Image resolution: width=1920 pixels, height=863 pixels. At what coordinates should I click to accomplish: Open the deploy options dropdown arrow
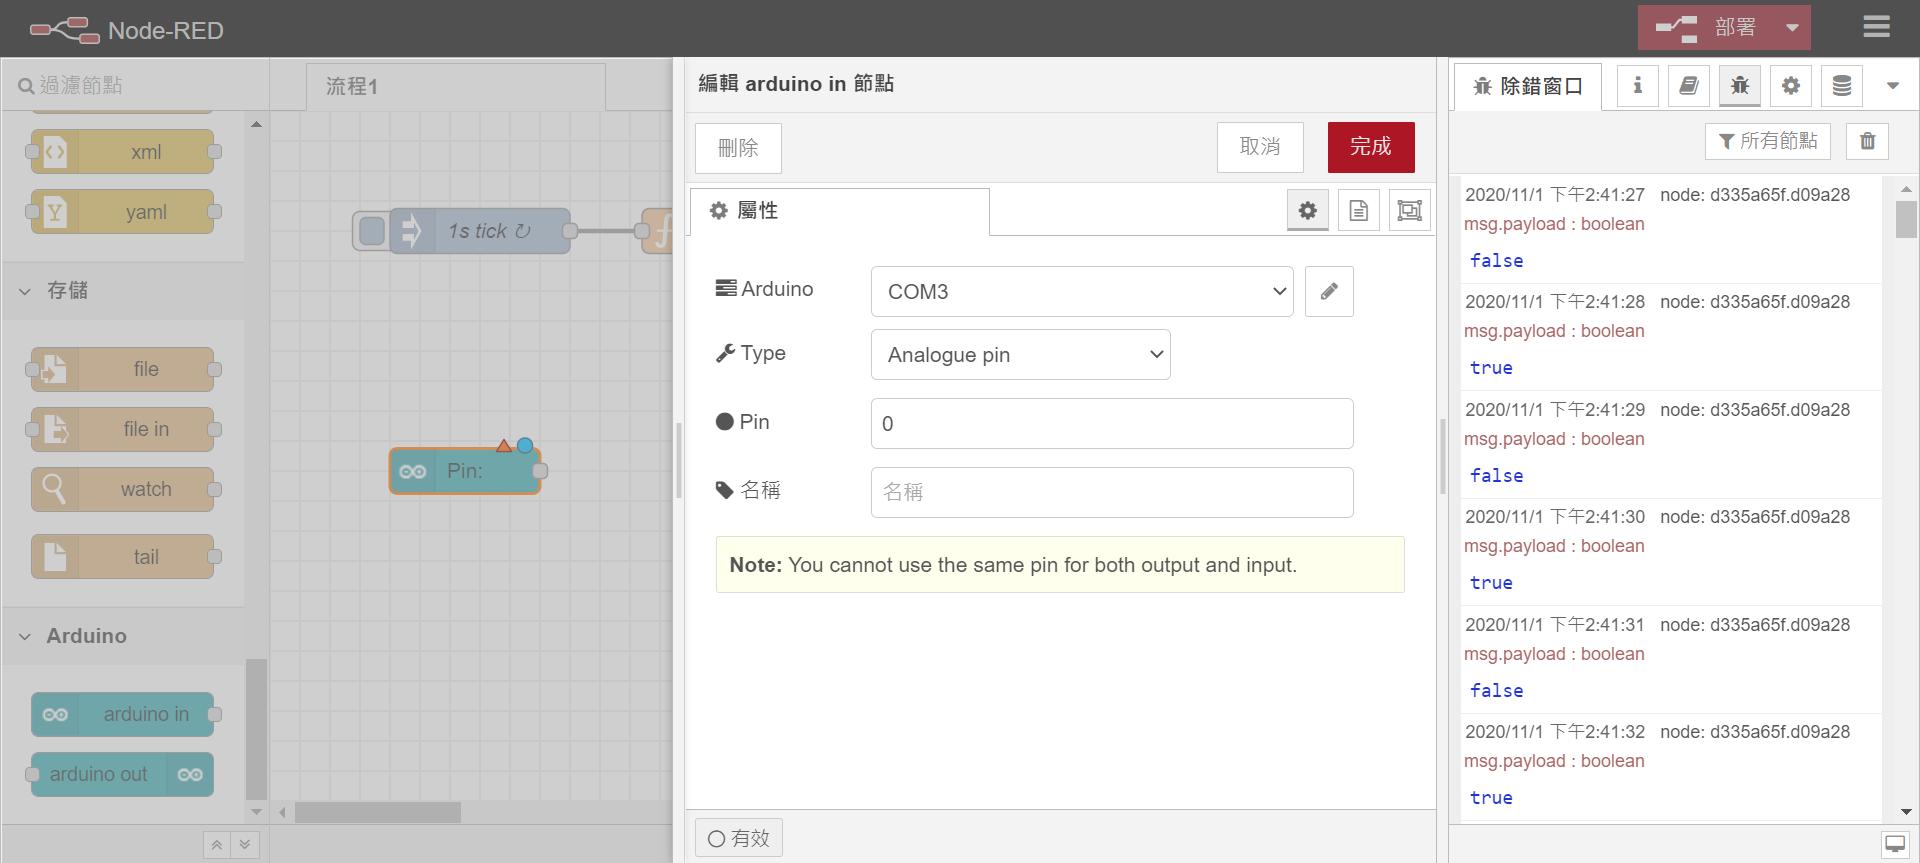[1792, 28]
